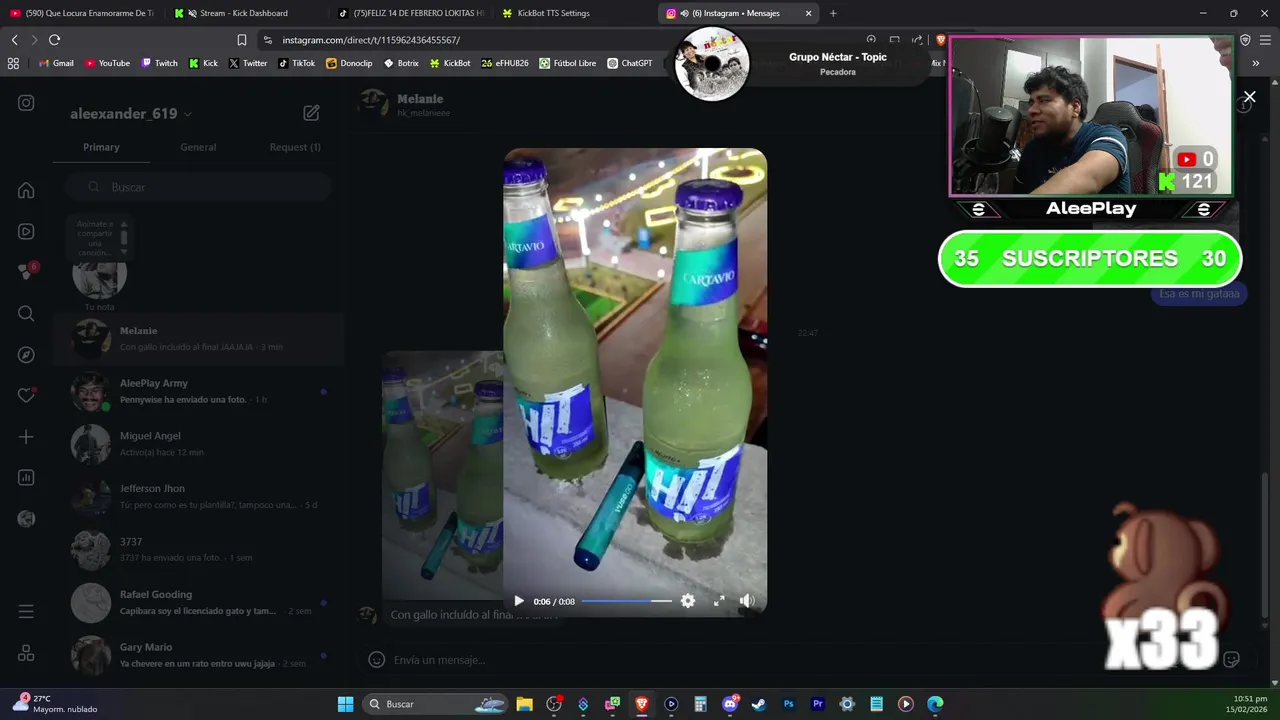The width and height of the screenshot is (1280, 720).
Task: Open the 3737 conversation
Action: pos(198,550)
